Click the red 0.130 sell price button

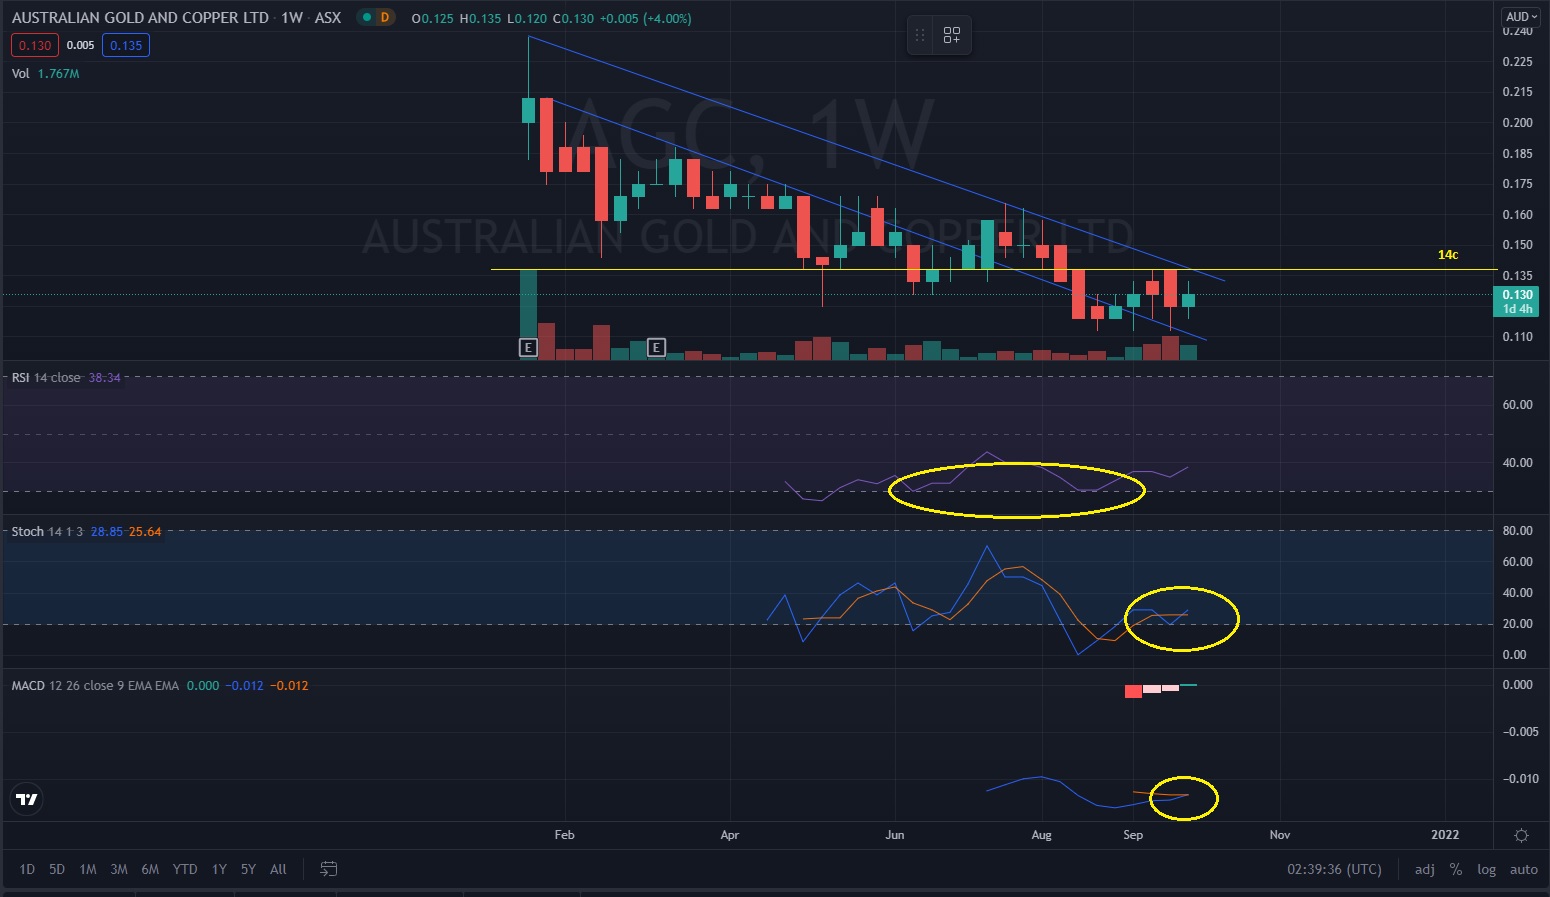[x=35, y=45]
